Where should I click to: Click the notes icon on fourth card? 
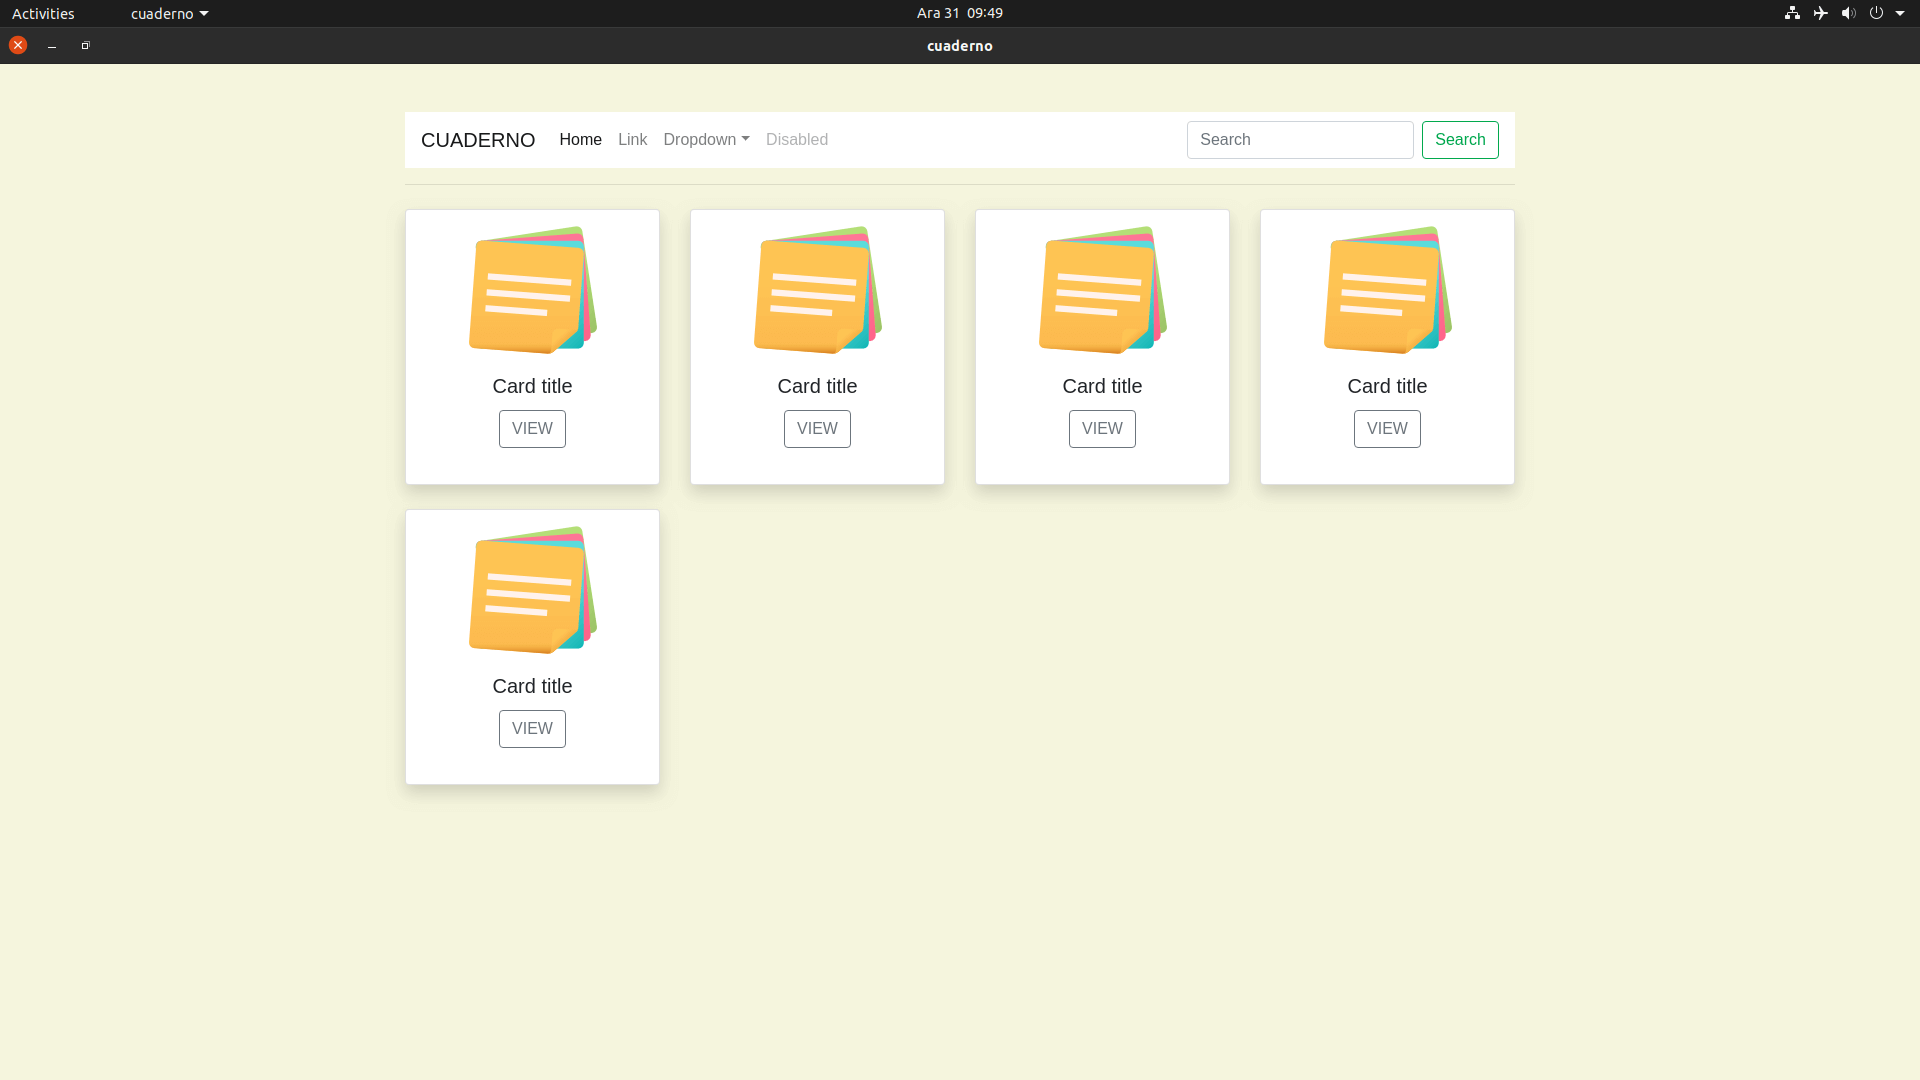click(1387, 290)
